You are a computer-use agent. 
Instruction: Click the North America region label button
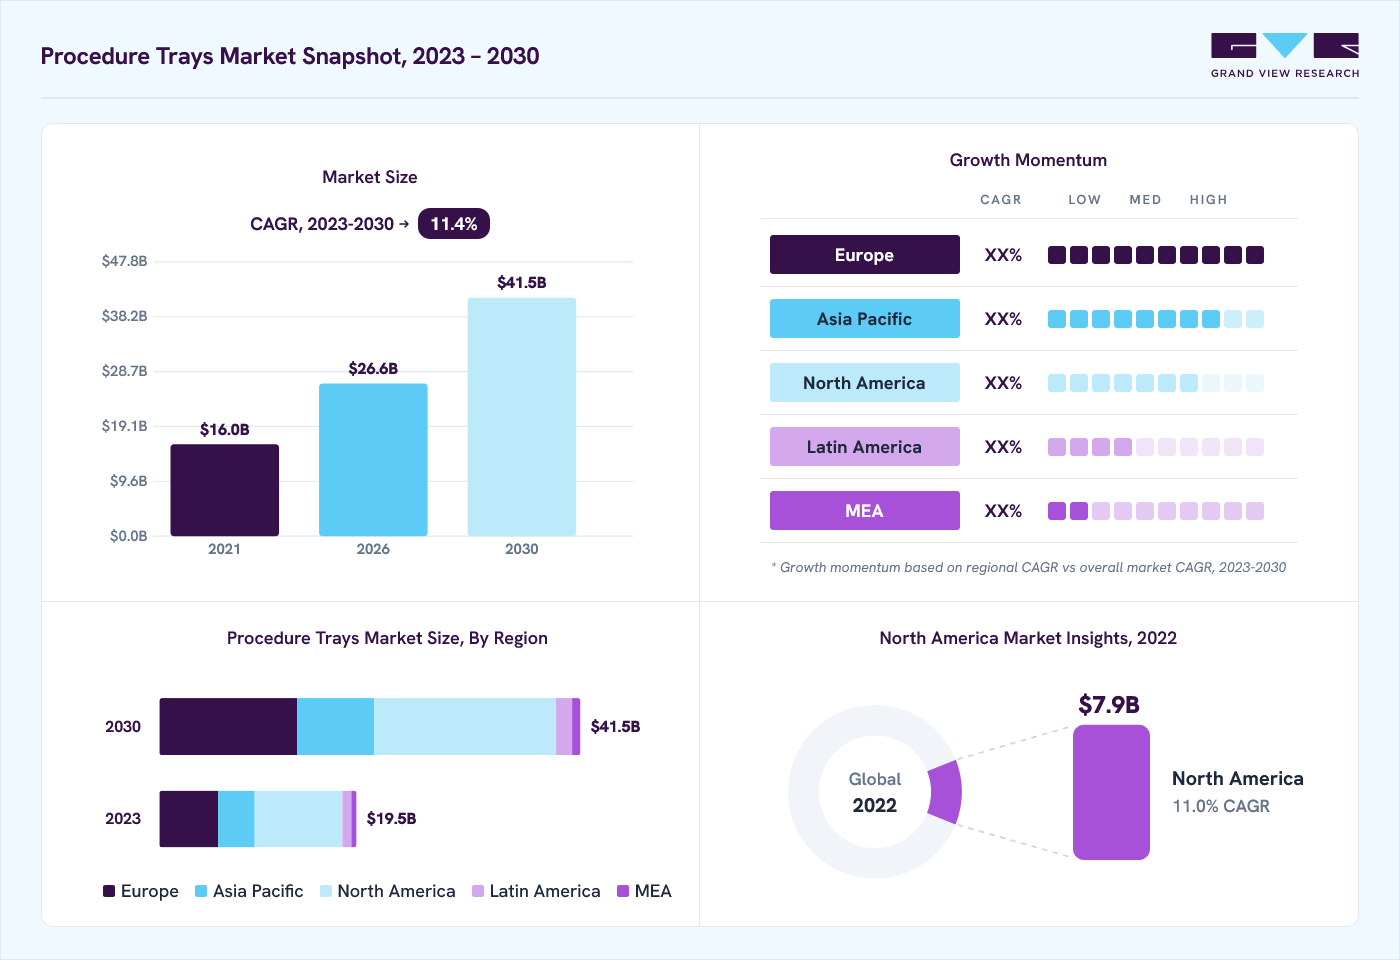pyautogui.click(x=865, y=383)
